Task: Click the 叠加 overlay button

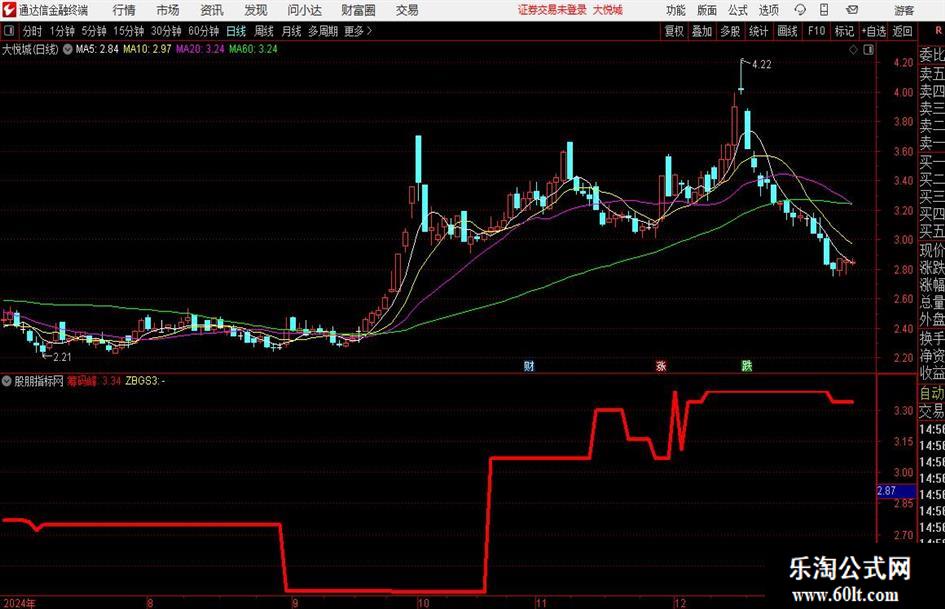Action: tap(702, 31)
